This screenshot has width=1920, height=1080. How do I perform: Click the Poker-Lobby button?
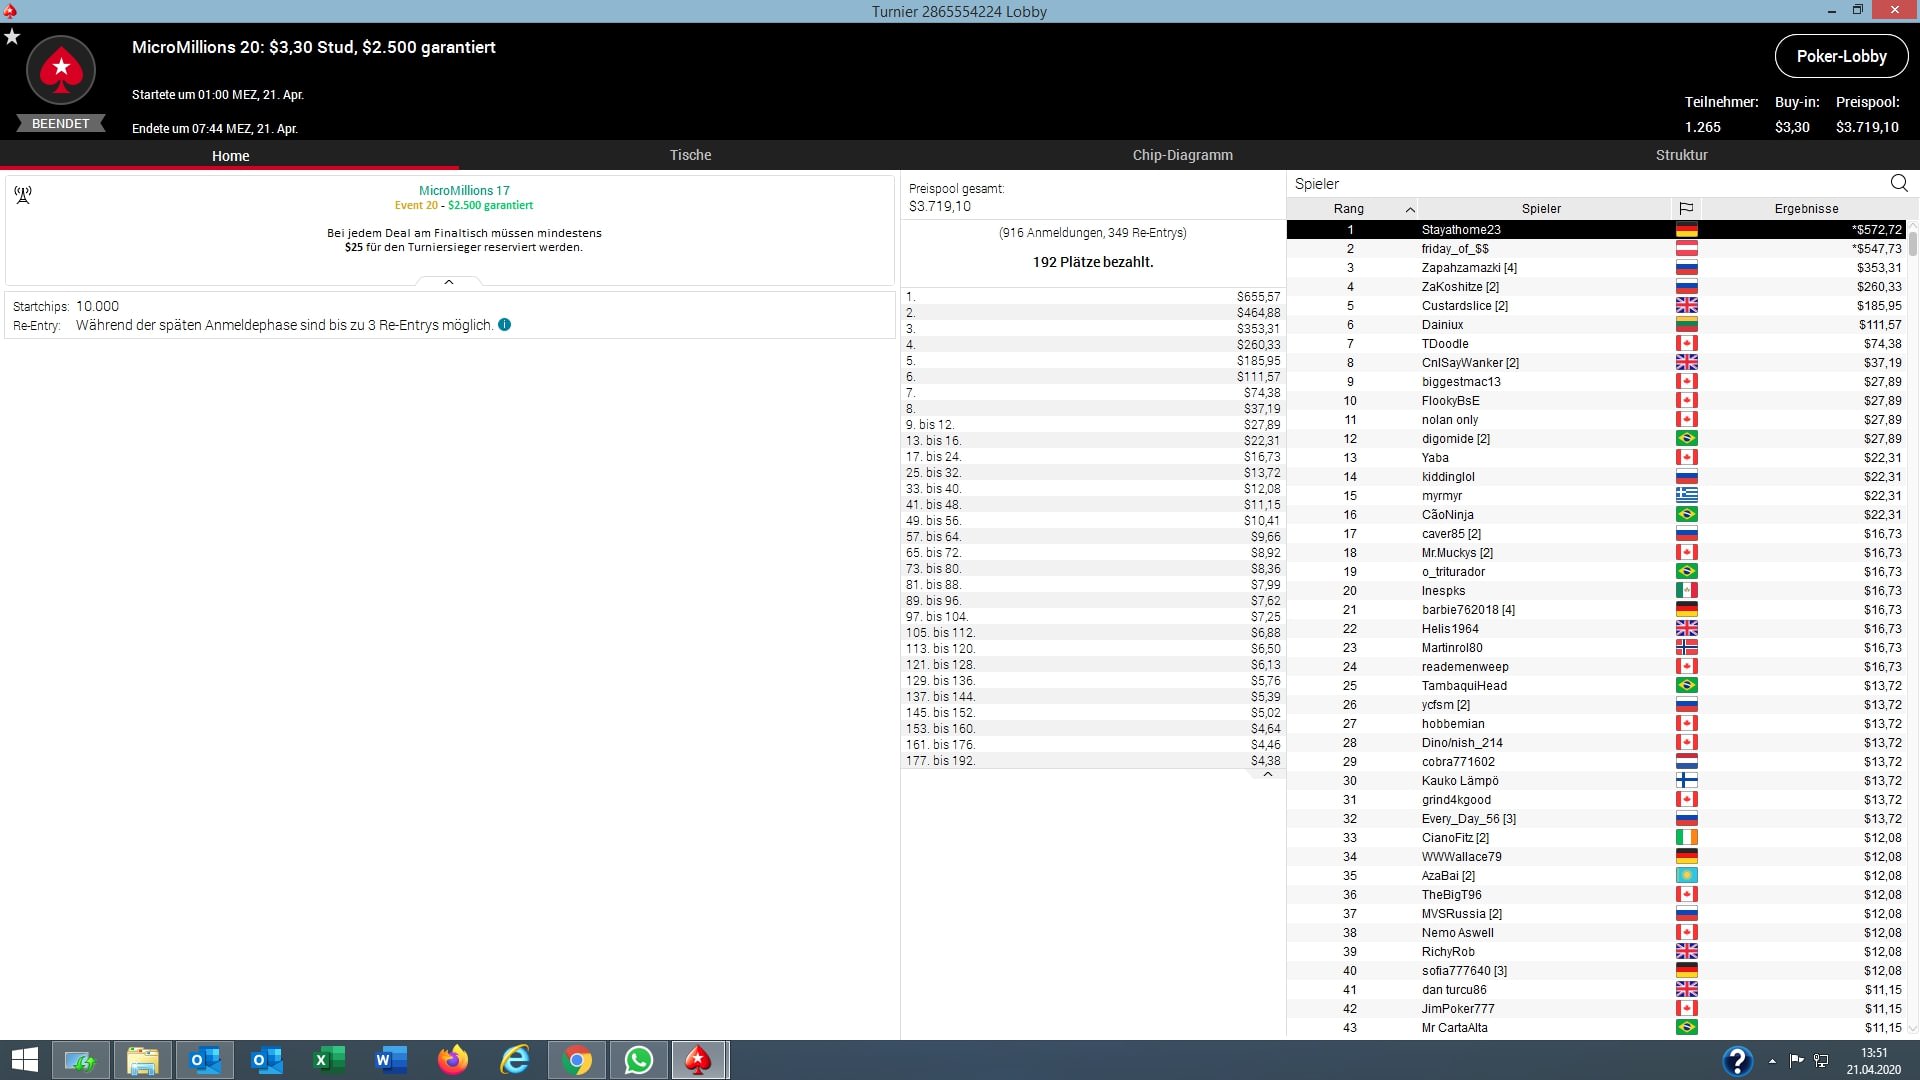1841,57
